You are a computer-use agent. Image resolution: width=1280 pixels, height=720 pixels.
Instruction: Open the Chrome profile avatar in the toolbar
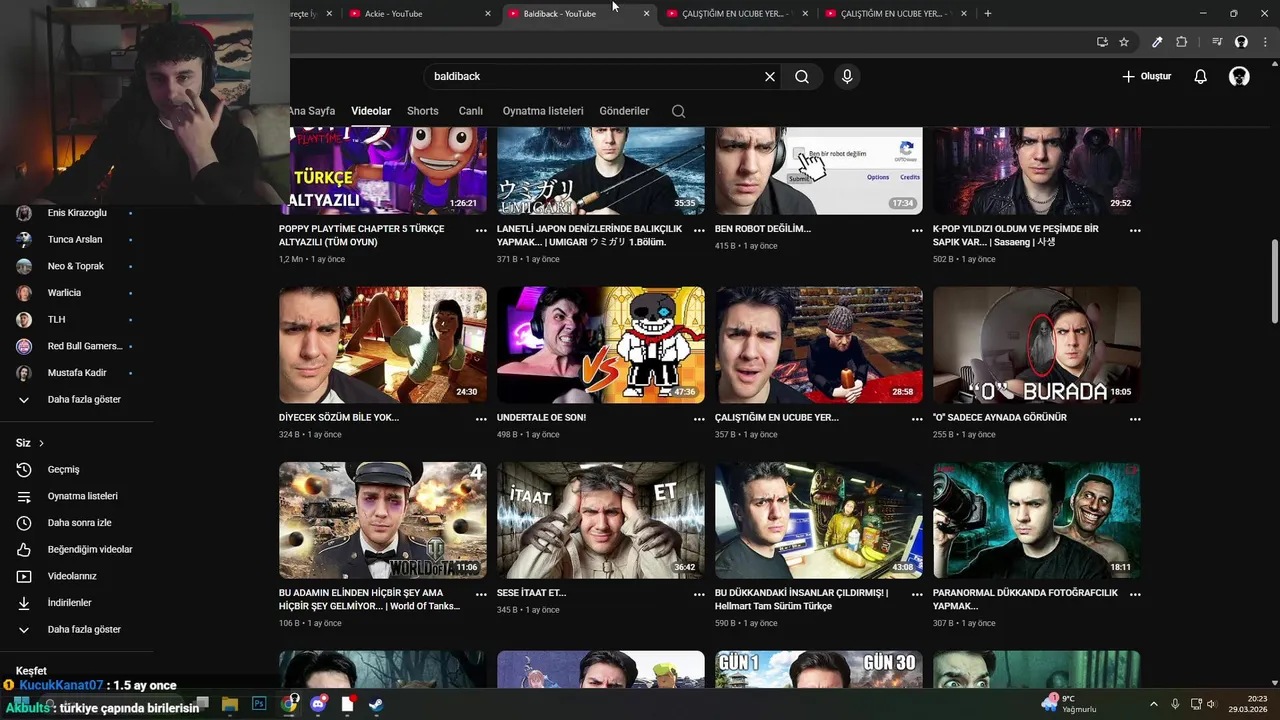[1241, 42]
